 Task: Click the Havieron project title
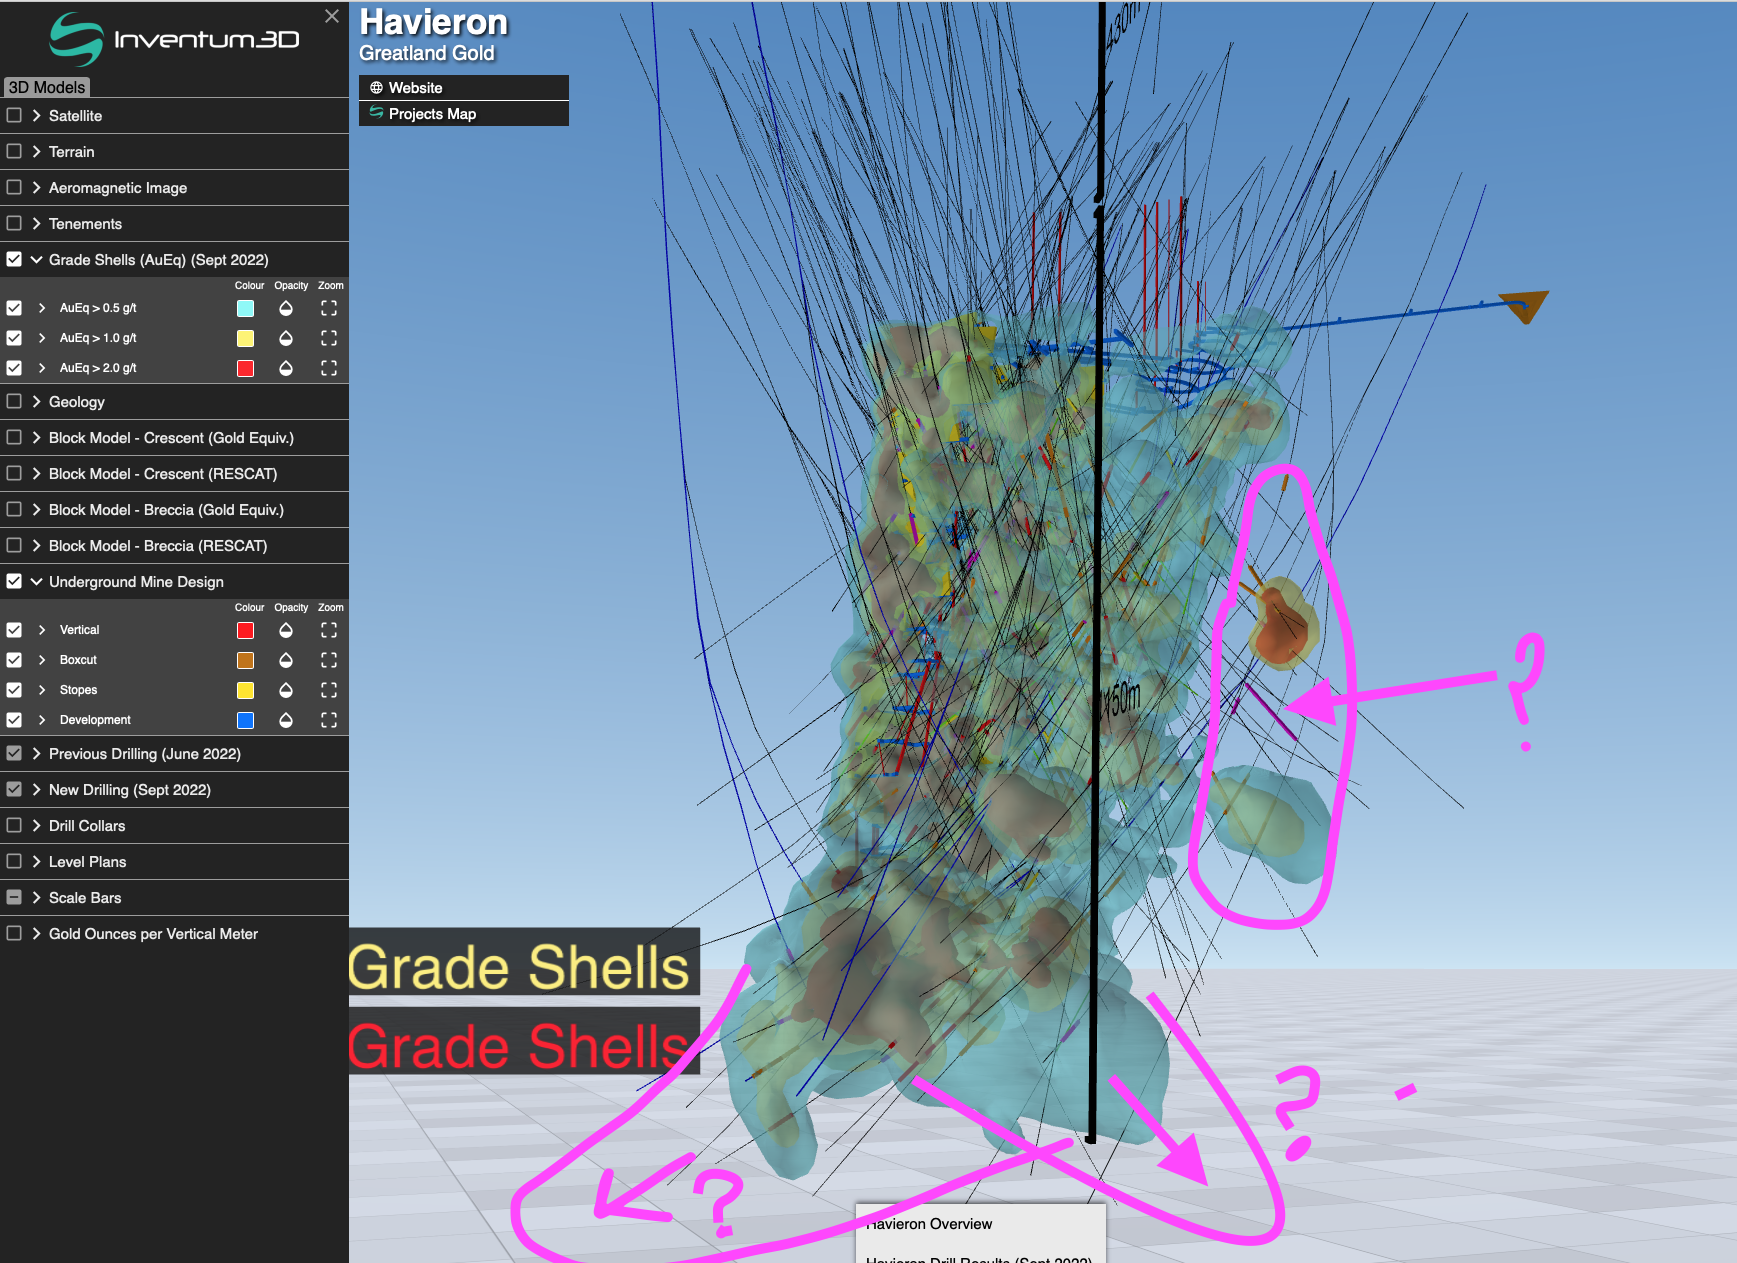point(433,22)
